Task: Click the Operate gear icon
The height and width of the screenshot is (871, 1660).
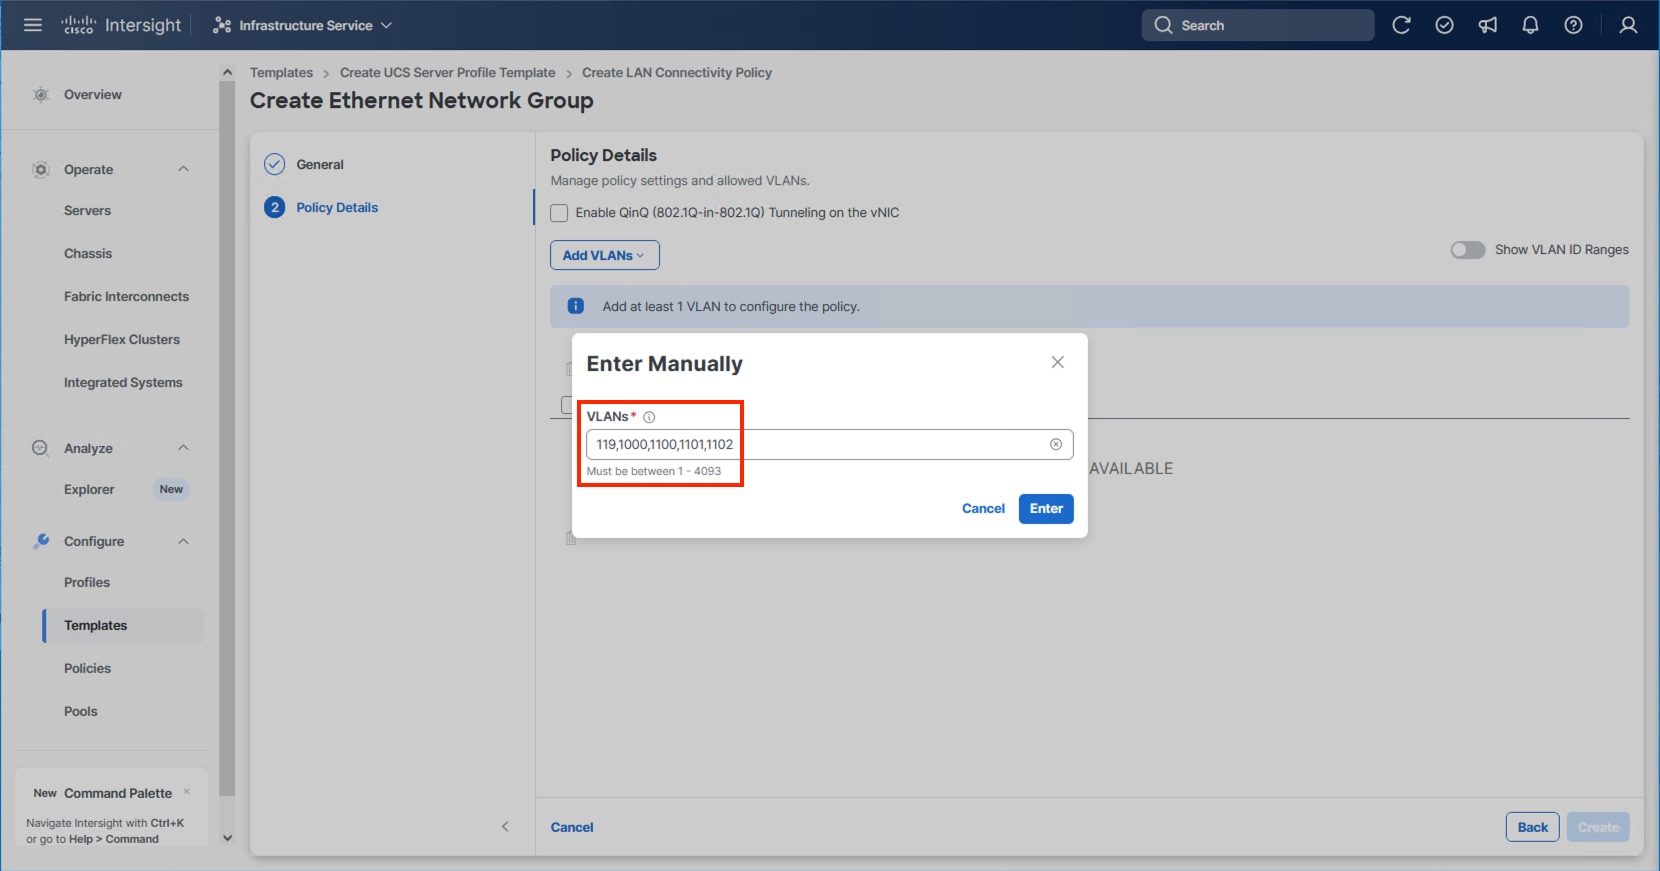Action: (41, 169)
